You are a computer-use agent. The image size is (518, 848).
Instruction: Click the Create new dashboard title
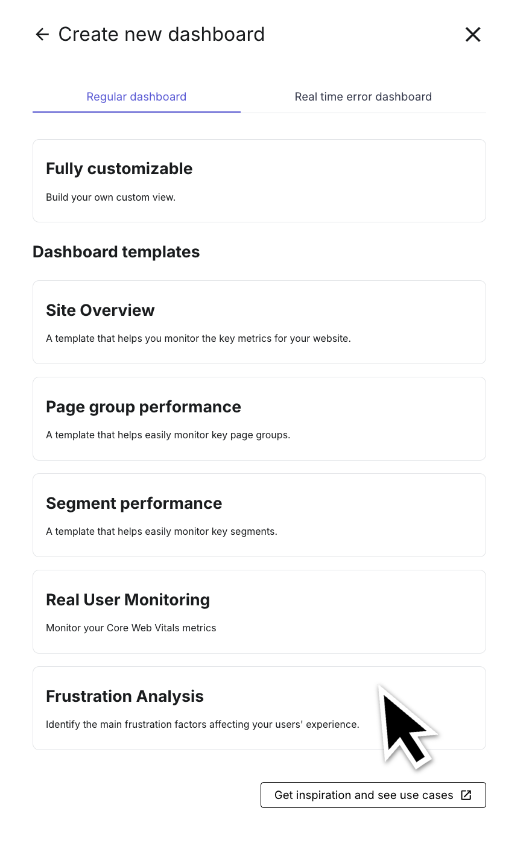(x=161, y=35)
